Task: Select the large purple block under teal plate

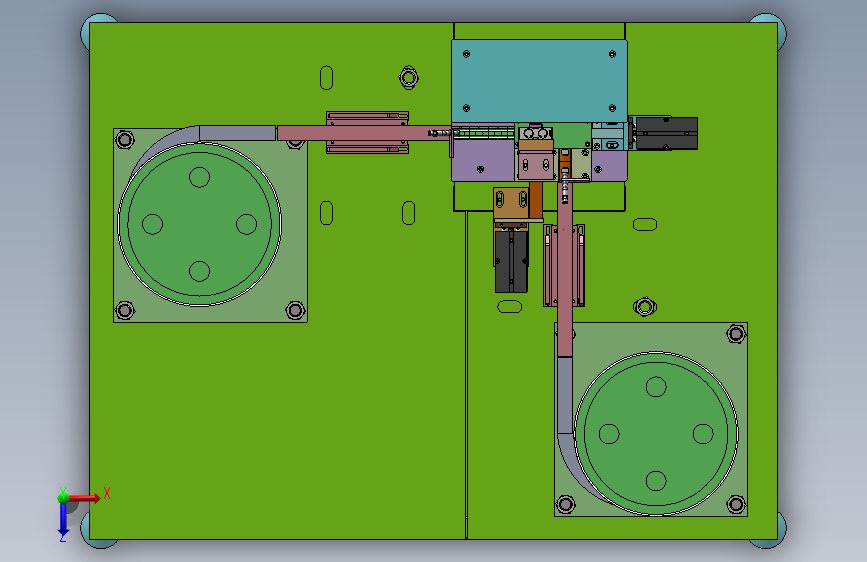Action: [483, 161]
